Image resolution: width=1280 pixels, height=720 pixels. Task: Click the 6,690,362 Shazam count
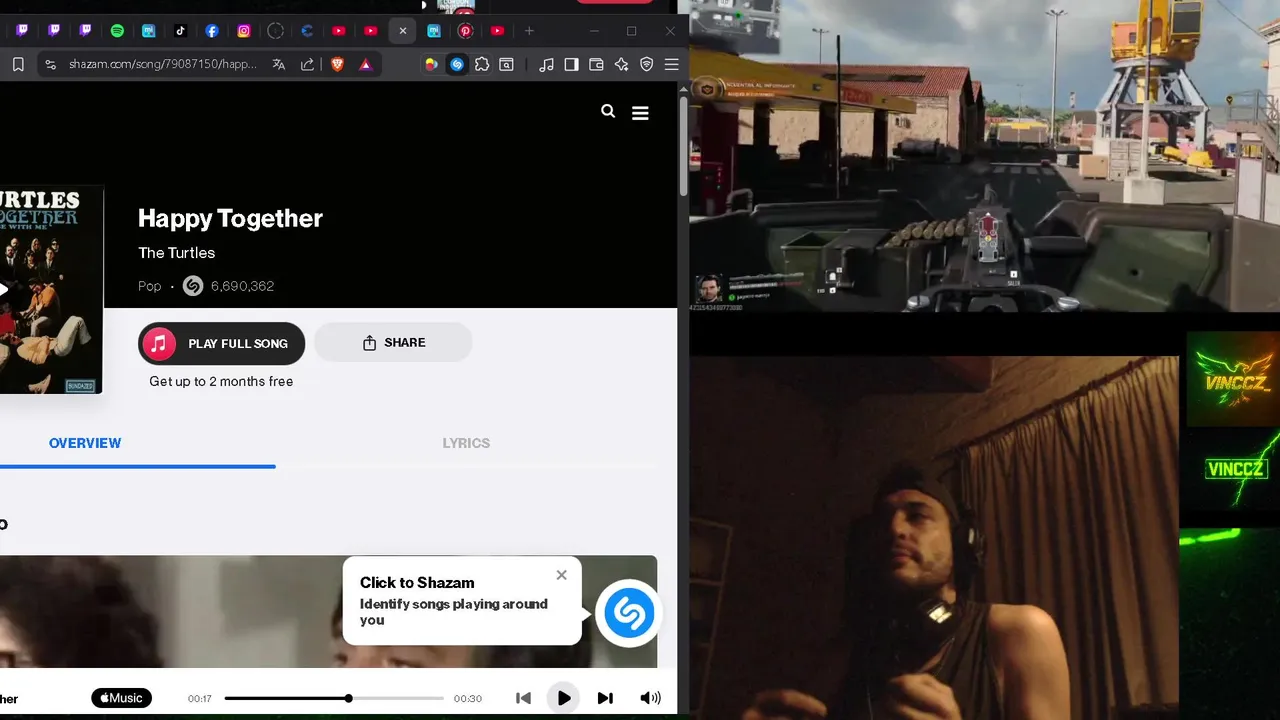[242, 286]
